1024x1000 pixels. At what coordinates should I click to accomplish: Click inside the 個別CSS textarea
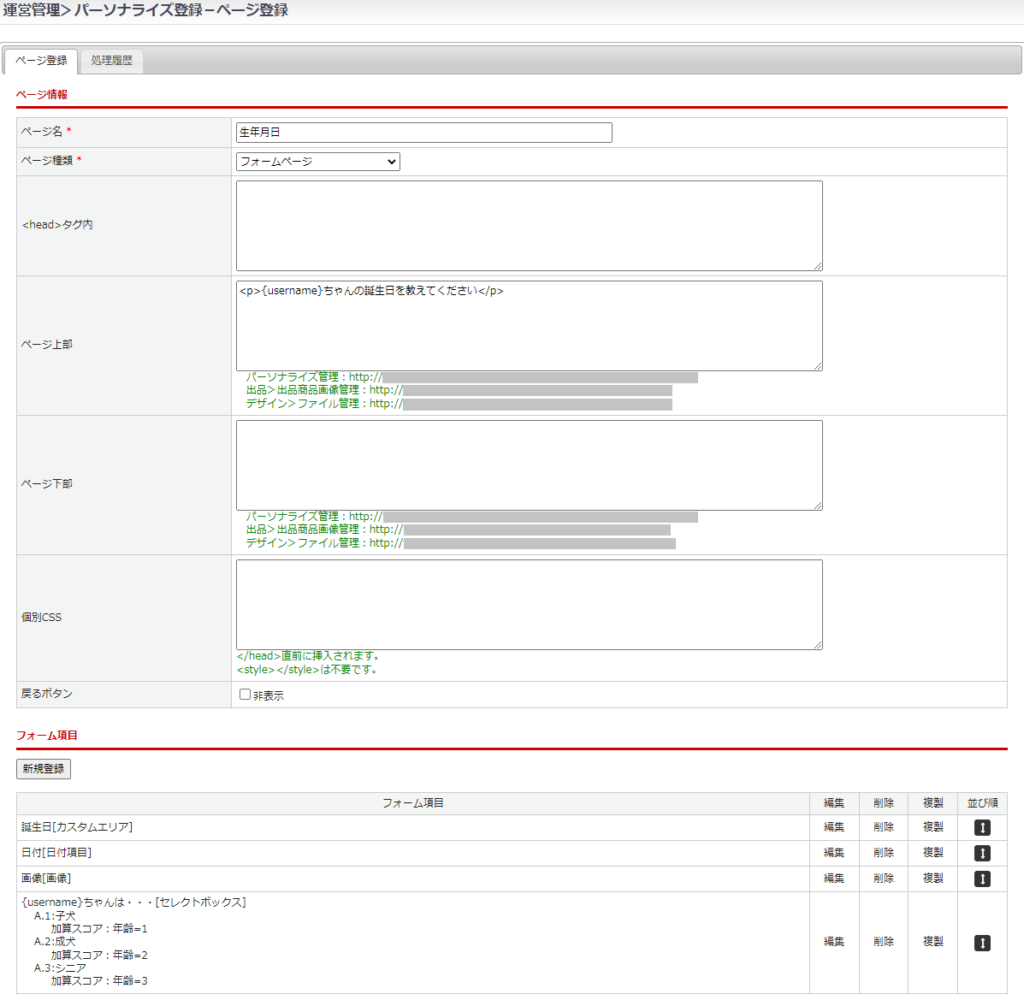click(529, 604)
